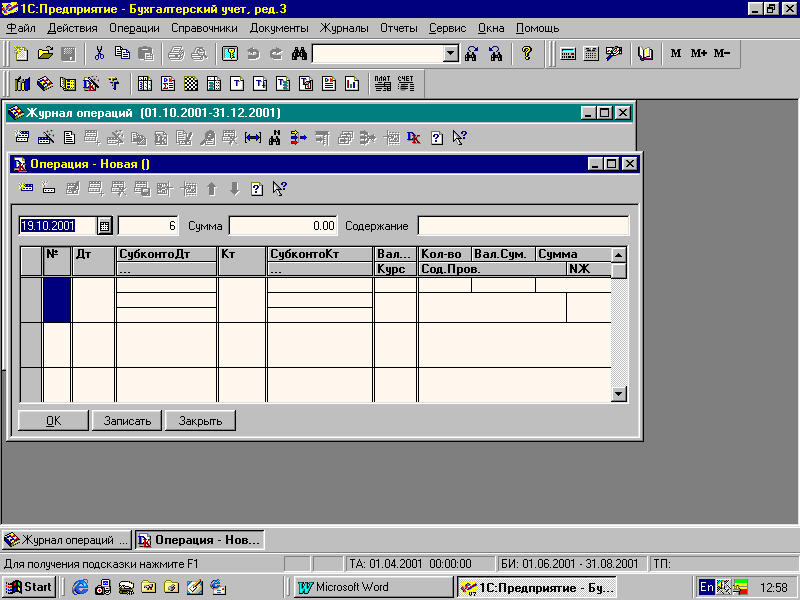Click the binoculars Find icon in main toolbar
This screenshot has height=600, width=800.
298,53
